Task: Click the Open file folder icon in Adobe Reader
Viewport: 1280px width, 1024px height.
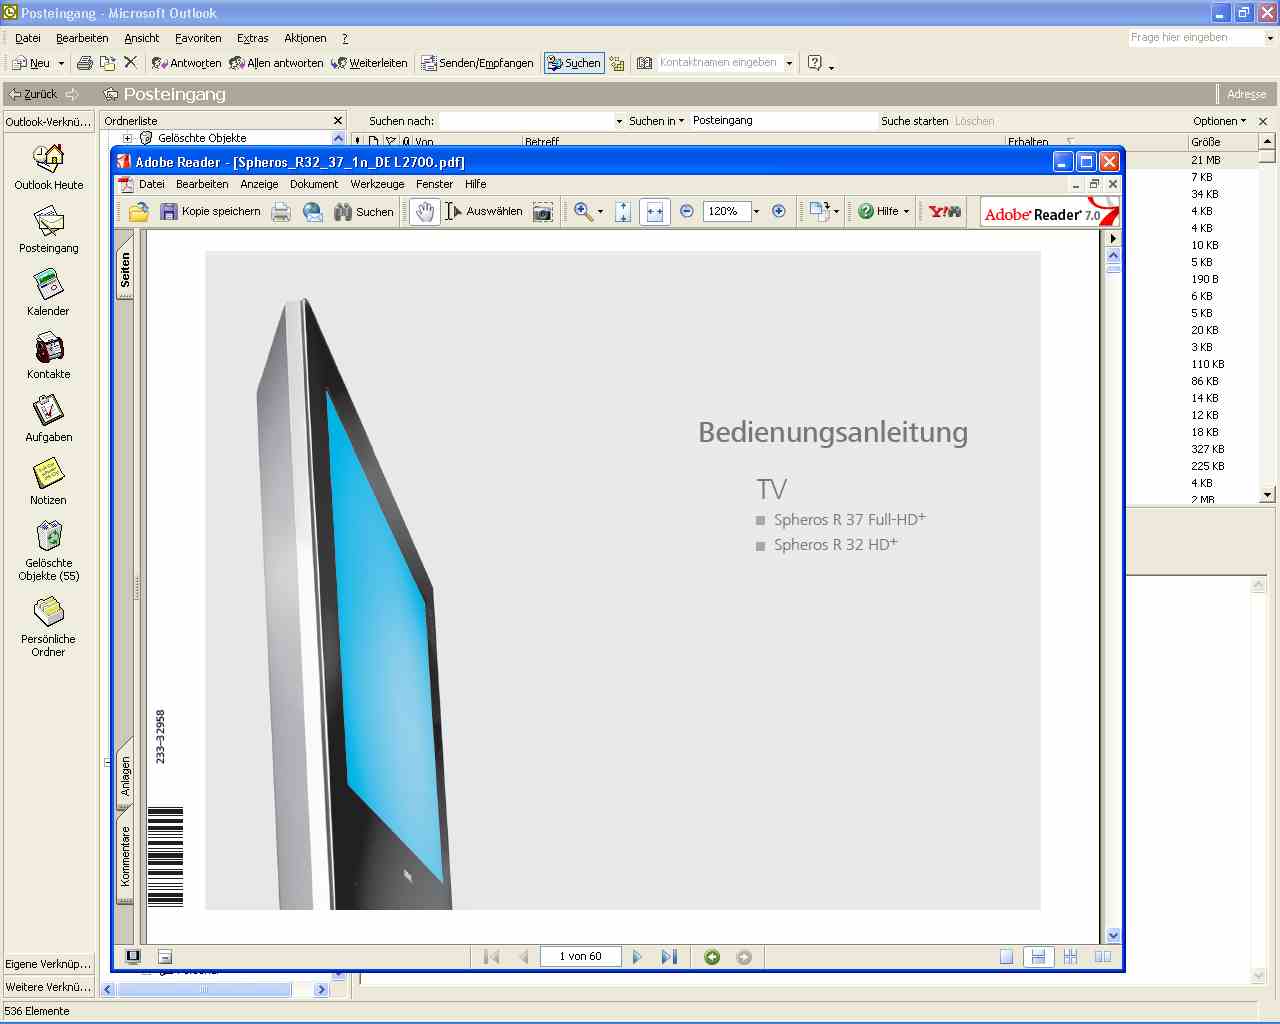Action: 139,212
